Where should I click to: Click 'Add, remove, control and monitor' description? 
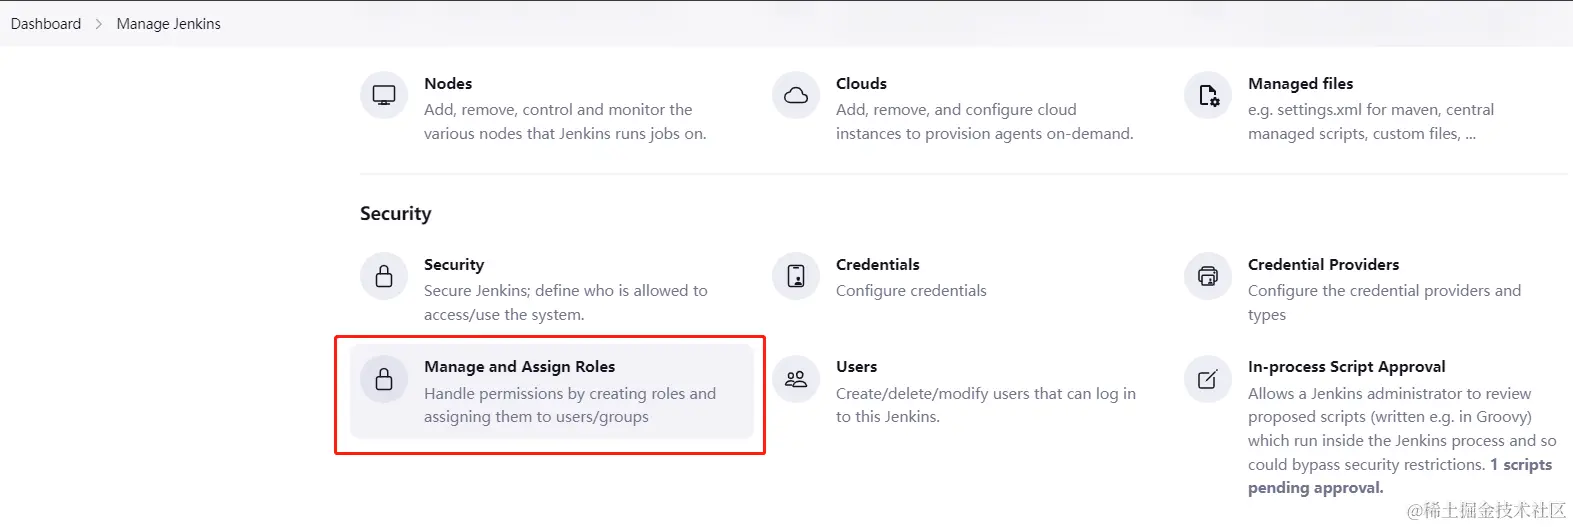(x=565, y=121)
